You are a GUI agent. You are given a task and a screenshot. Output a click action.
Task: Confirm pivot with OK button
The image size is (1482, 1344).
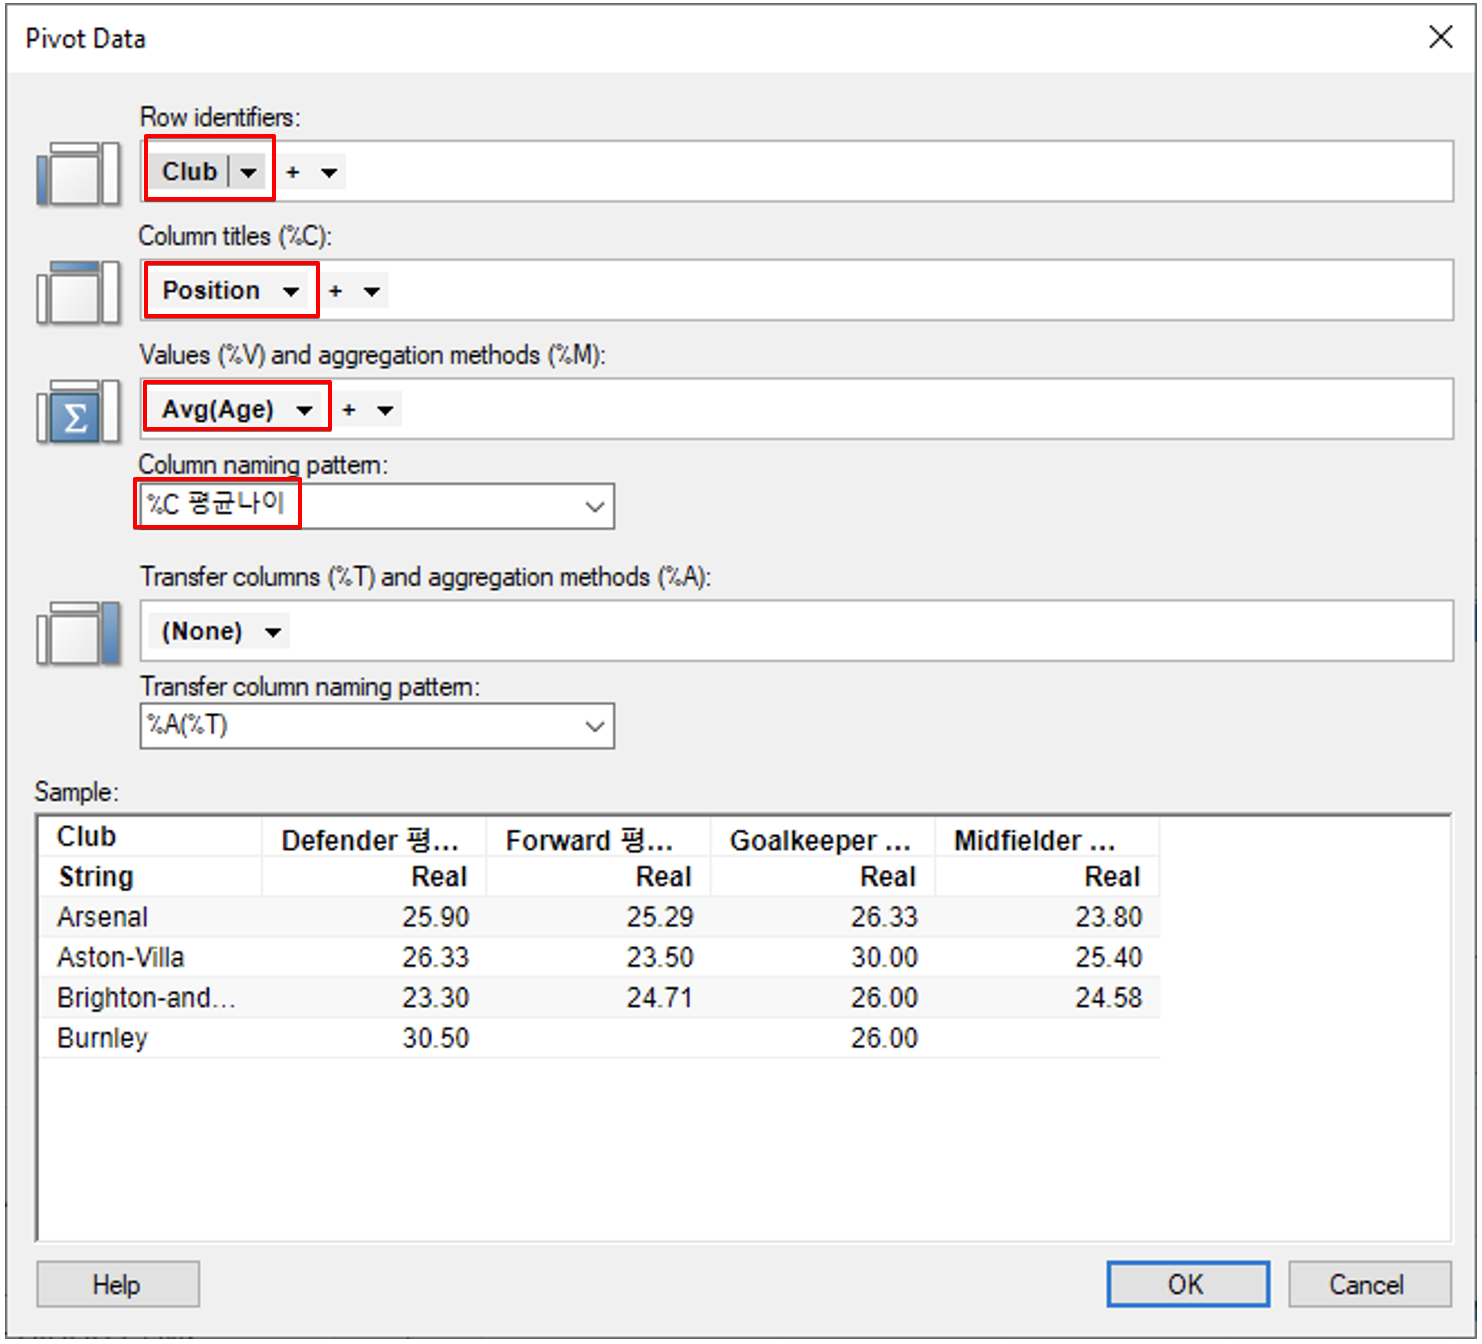click(x=1188, y=1285)
